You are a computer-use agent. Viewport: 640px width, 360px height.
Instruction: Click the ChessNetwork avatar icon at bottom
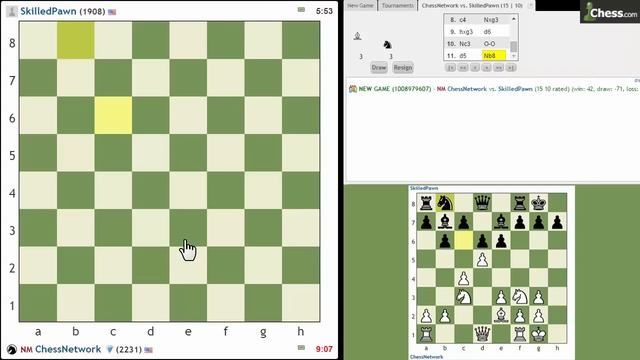pyautogui.click(x=12, y=349)
